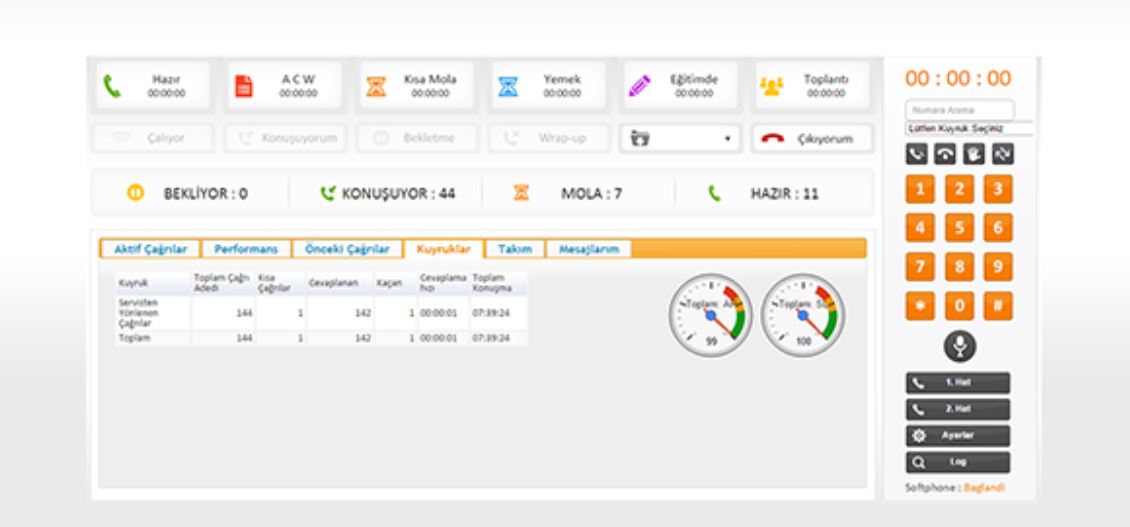Select the 2. Hat line button
This screenshot has height=527, width=1130.
coord(958,409)
